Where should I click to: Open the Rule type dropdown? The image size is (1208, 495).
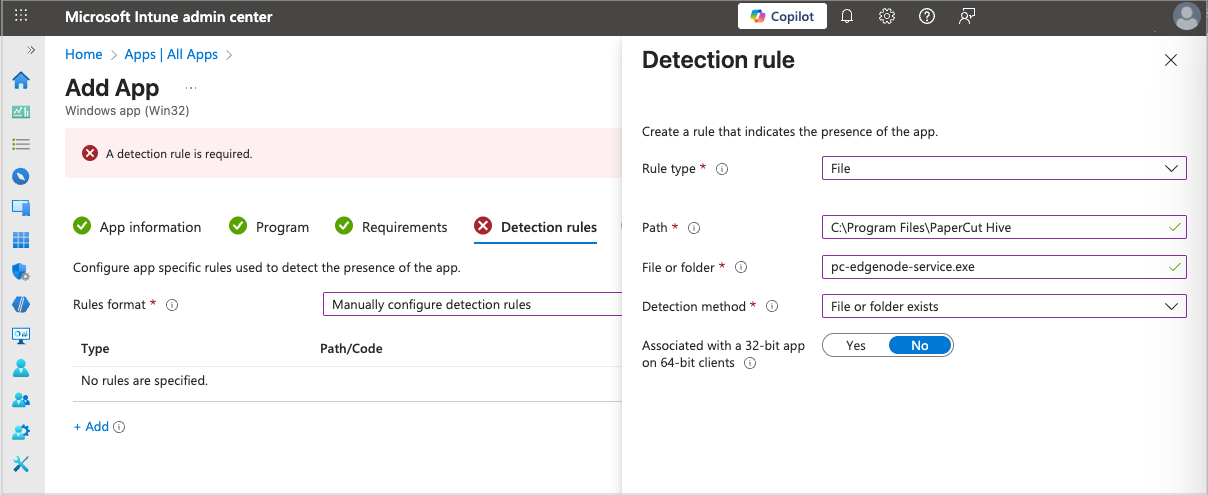pos(1004,169)
